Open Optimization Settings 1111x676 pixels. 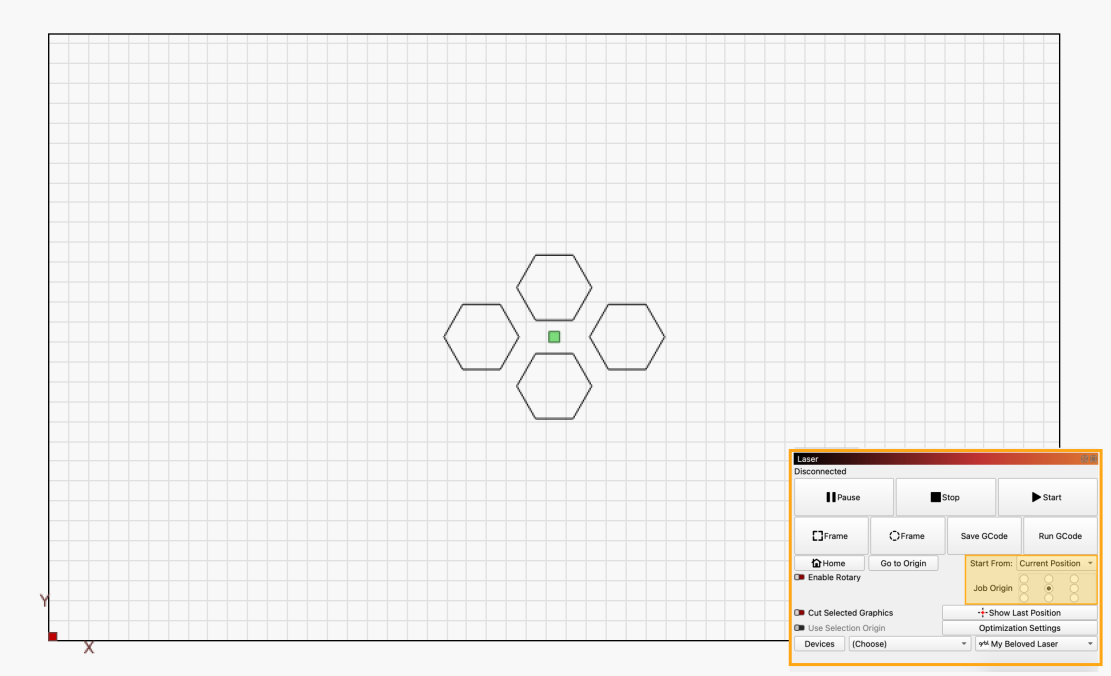point(1019,628)
